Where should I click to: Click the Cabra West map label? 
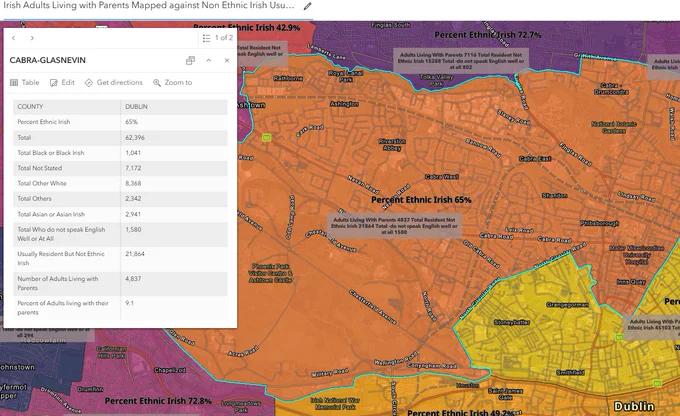[441, 177]
